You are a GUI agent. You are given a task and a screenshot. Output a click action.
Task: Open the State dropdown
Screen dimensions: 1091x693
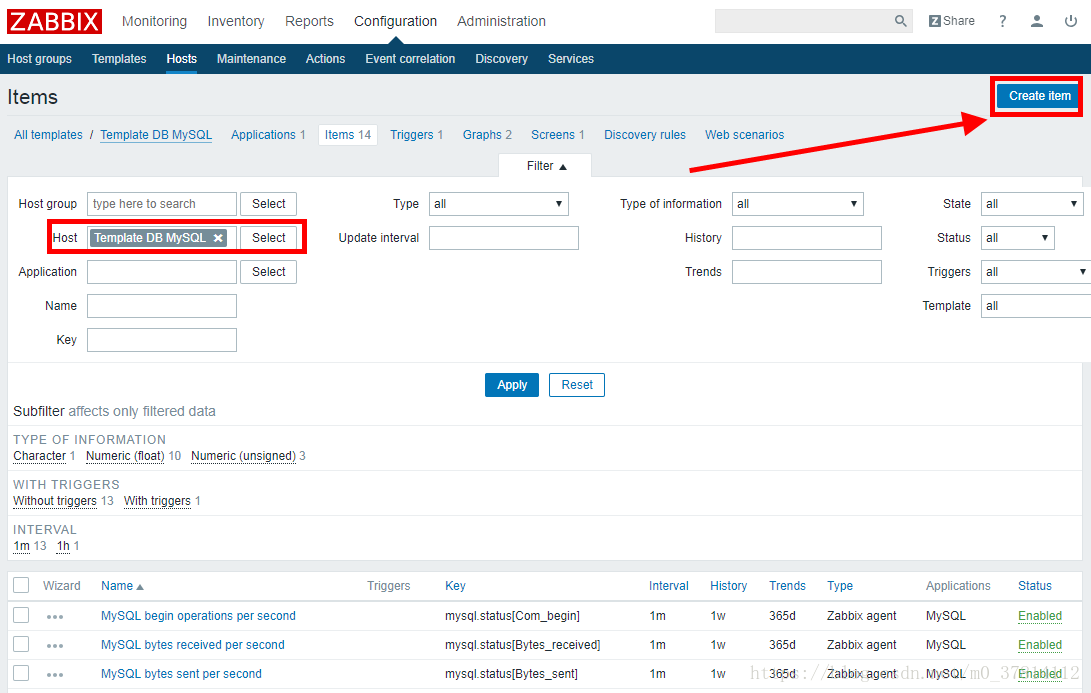click(x=1032, y=204)
